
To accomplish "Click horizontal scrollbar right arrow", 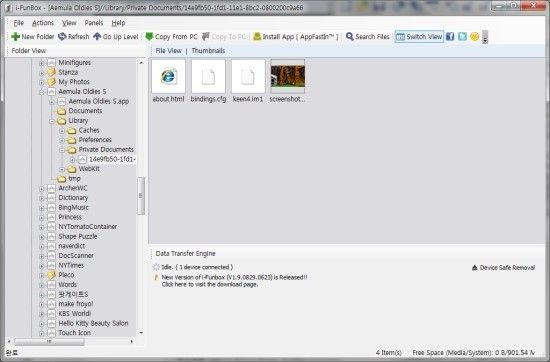I will pyautogui.click(x=132, y=341).
